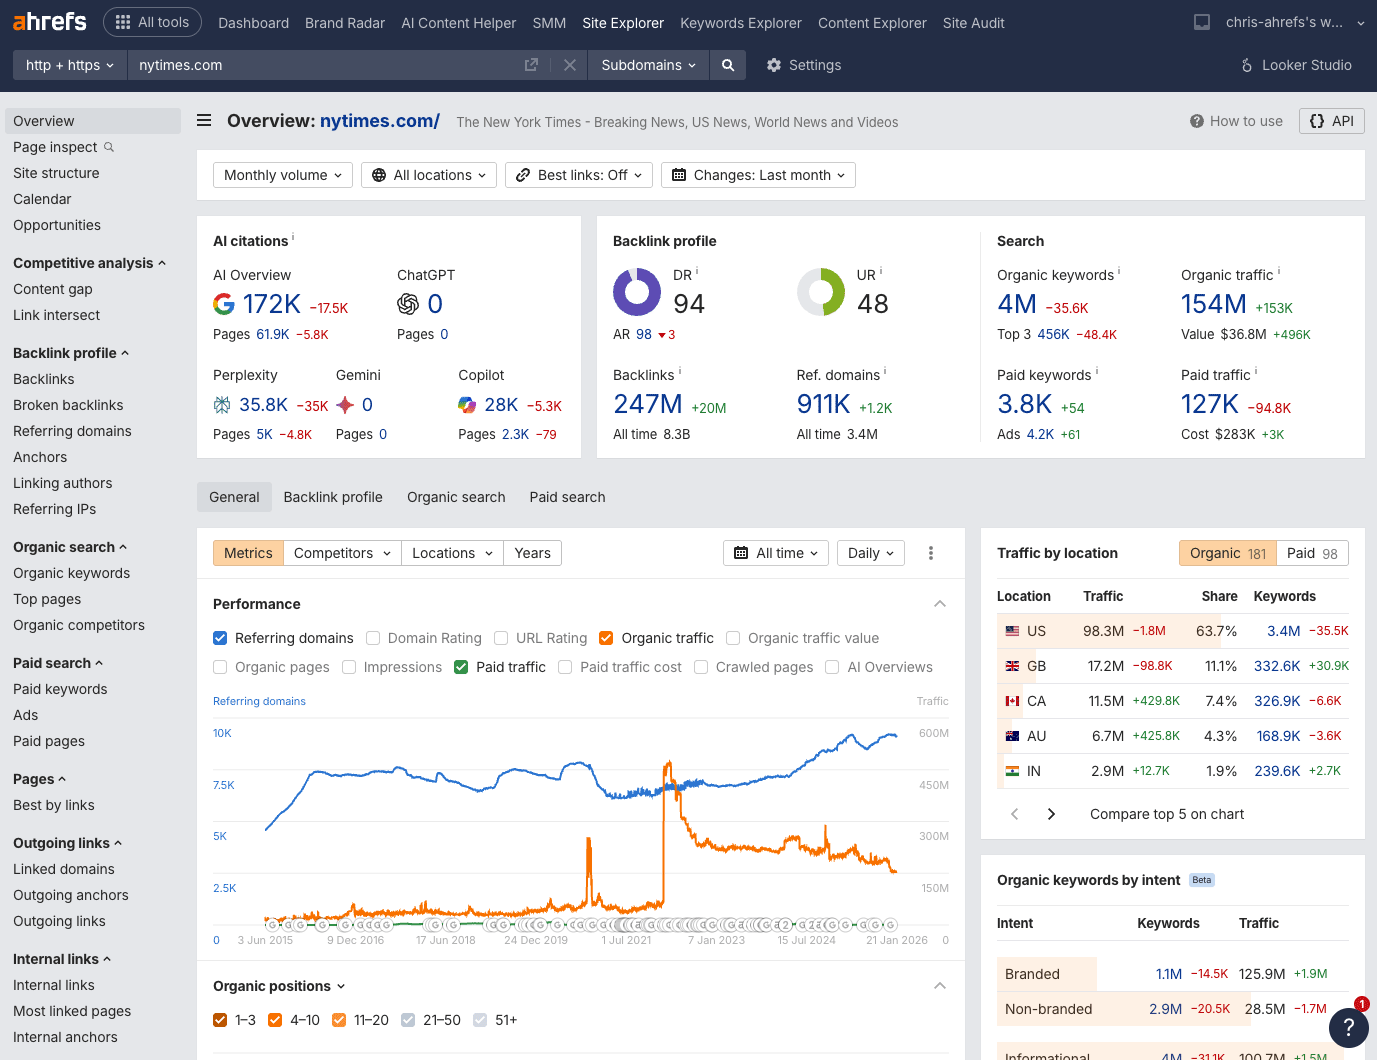The height and width of the screenshot is (1060, 1377).
Task: Open the floating help question mark
Action: [1349, 1027]
